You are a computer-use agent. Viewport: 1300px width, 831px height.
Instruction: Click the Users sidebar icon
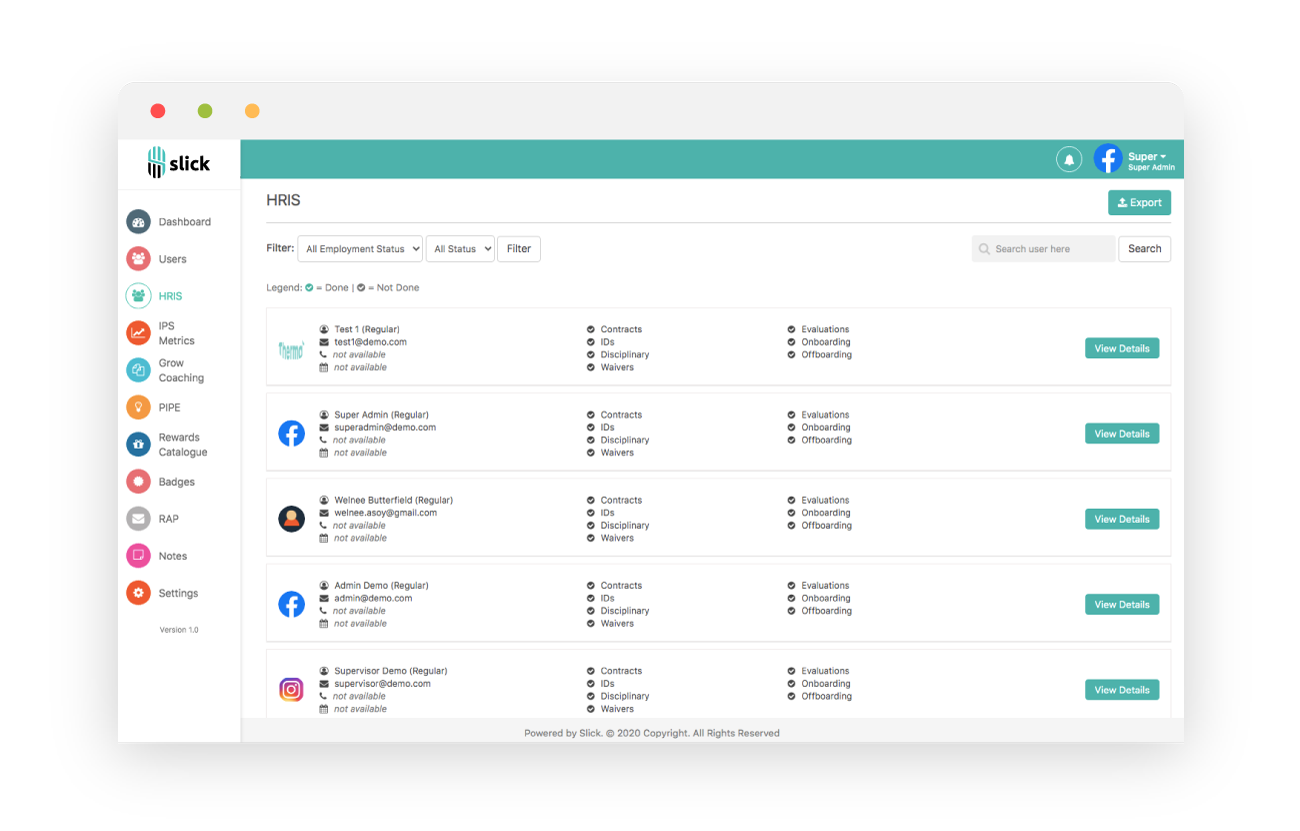[138, 259]
